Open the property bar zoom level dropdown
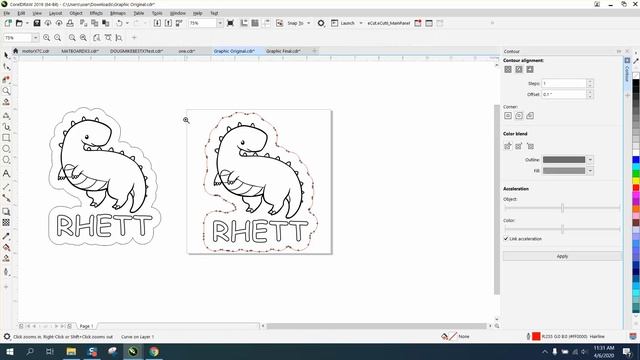The width and height of the screenshot is (640, 360). click(x=36, y=38)
